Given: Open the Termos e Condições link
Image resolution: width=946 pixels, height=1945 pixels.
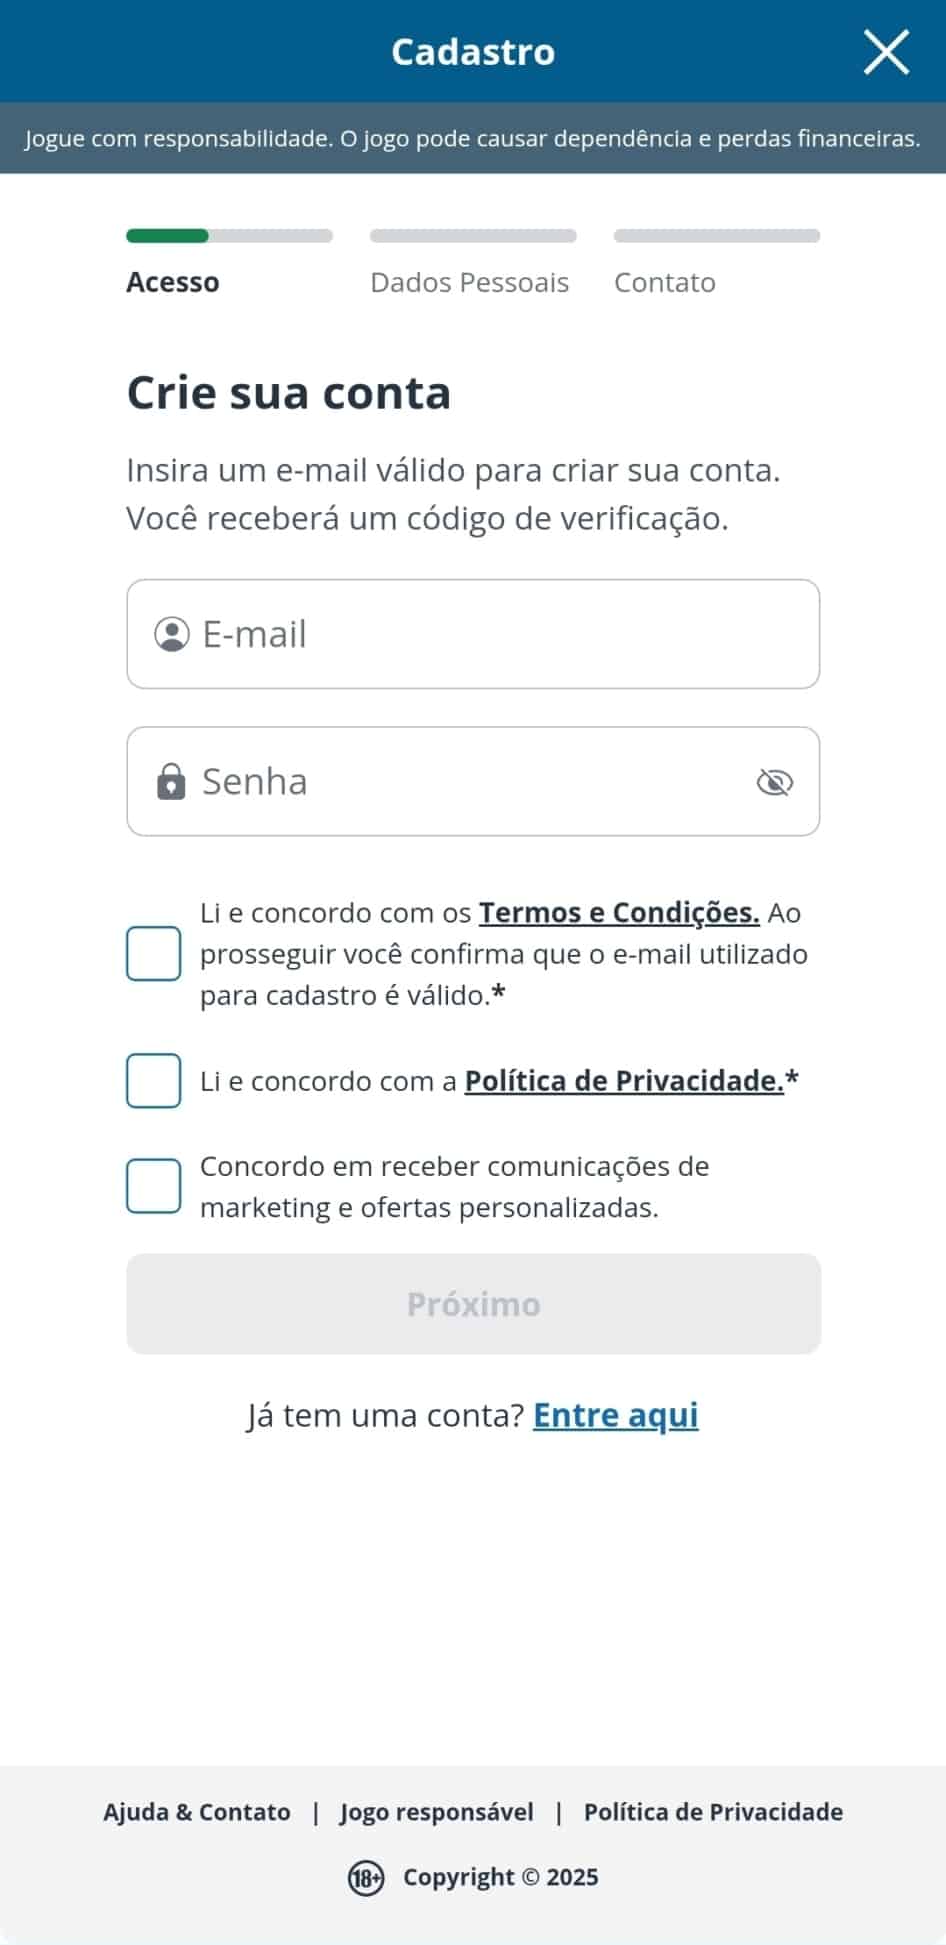Looking at the screenshot, I should [x=619, y=913].
